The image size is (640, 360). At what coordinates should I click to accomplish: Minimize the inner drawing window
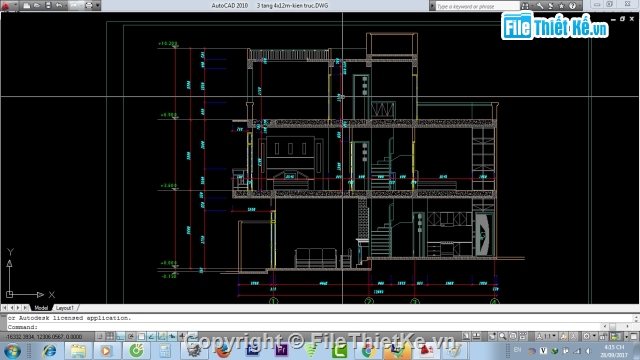pyautogui.click(x=613, y=19)
